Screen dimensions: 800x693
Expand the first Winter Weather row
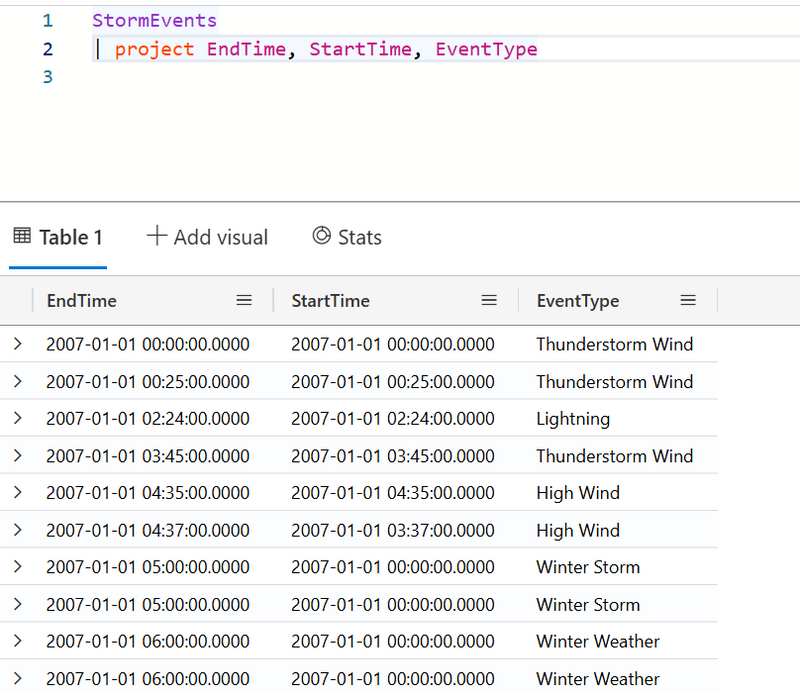pos(18,641)
